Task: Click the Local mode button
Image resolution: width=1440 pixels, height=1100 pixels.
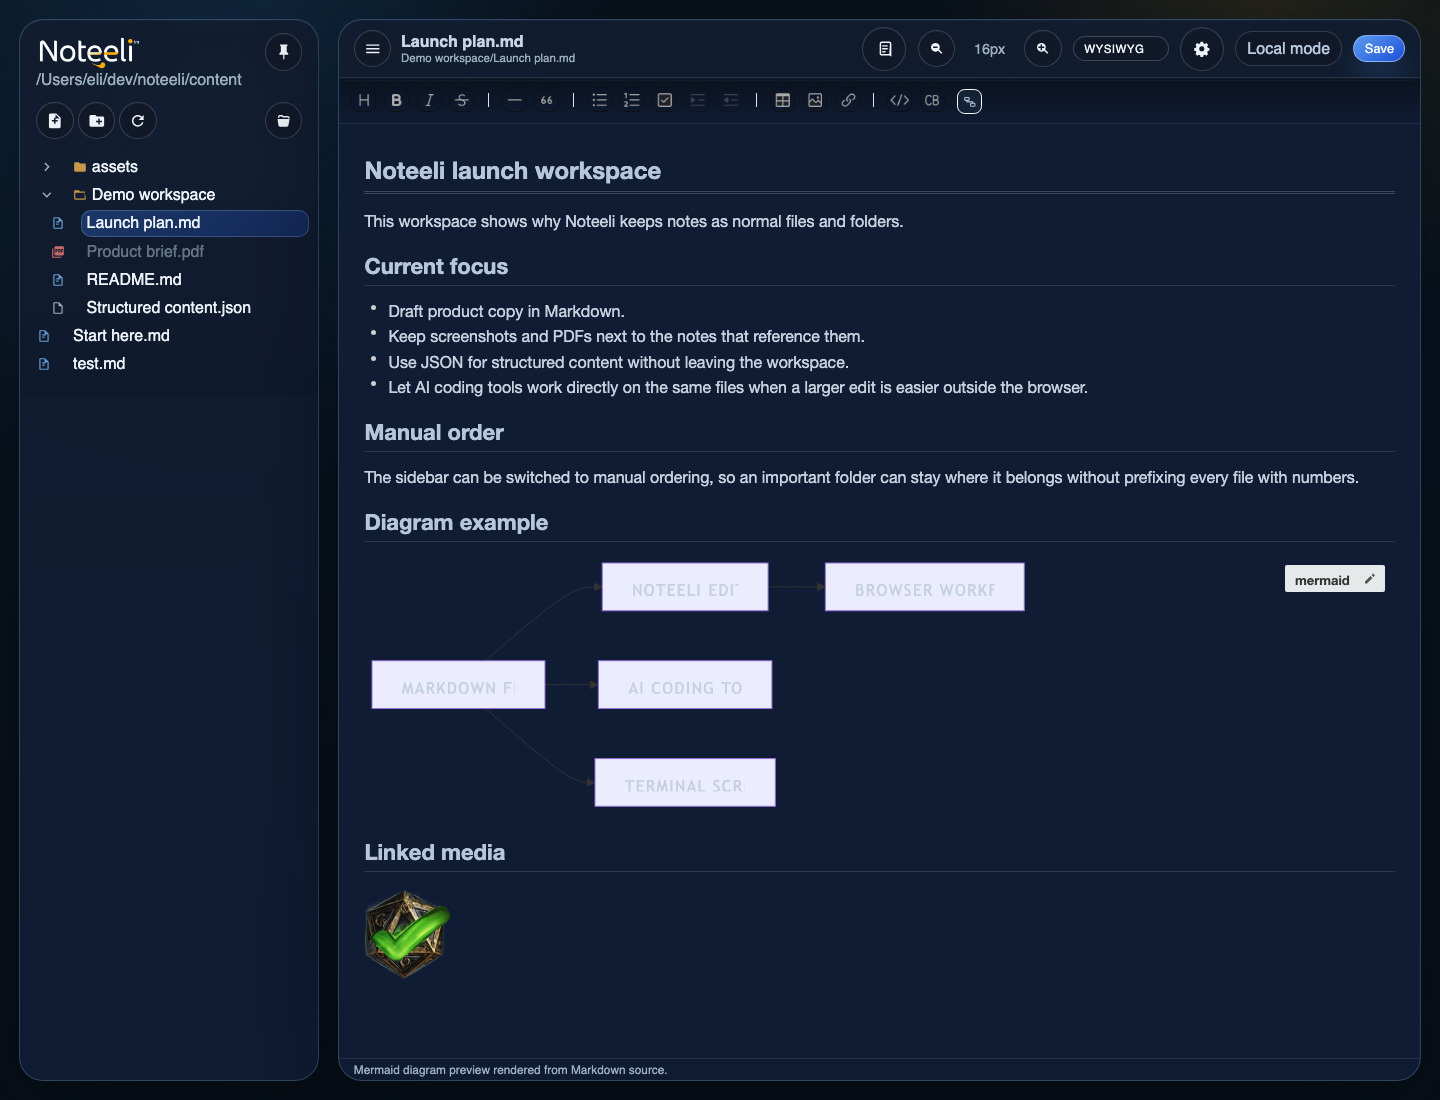Action: [1288, 48]
